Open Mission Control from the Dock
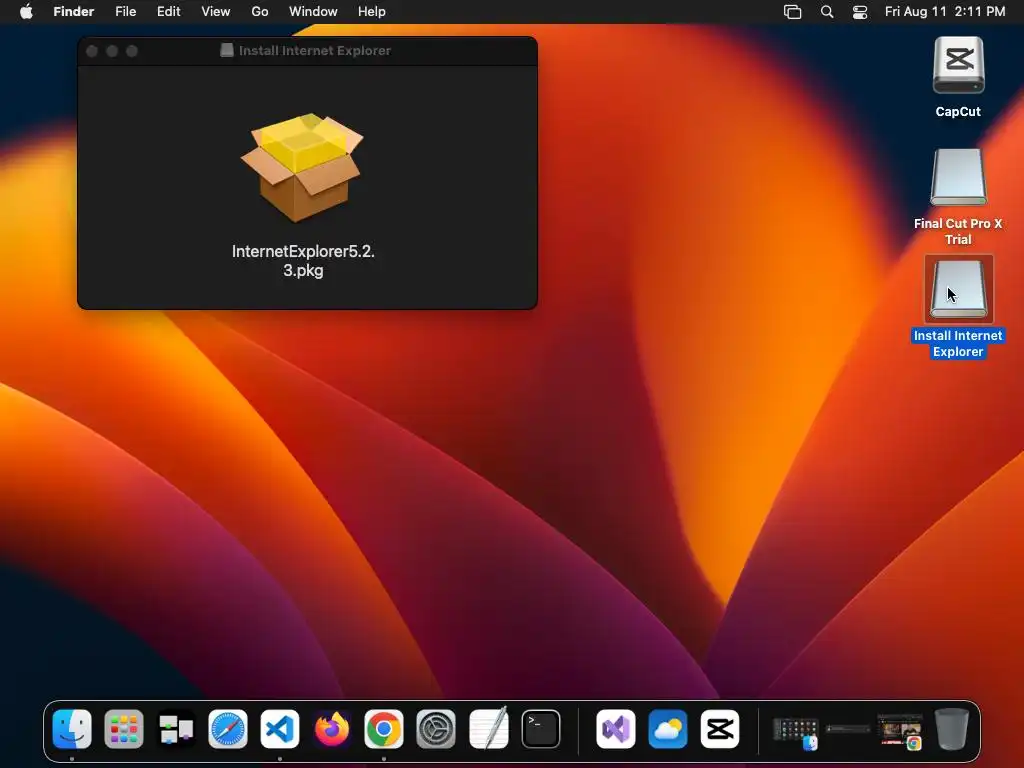This screenshot has height=768, width=1024. tap(176, 729)
